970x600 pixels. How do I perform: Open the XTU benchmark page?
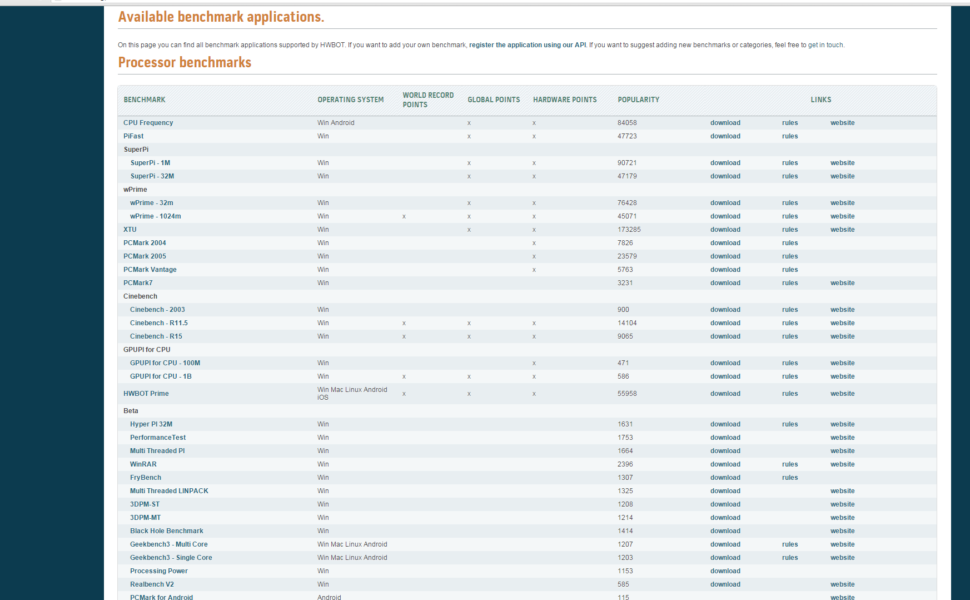(130, 229)
